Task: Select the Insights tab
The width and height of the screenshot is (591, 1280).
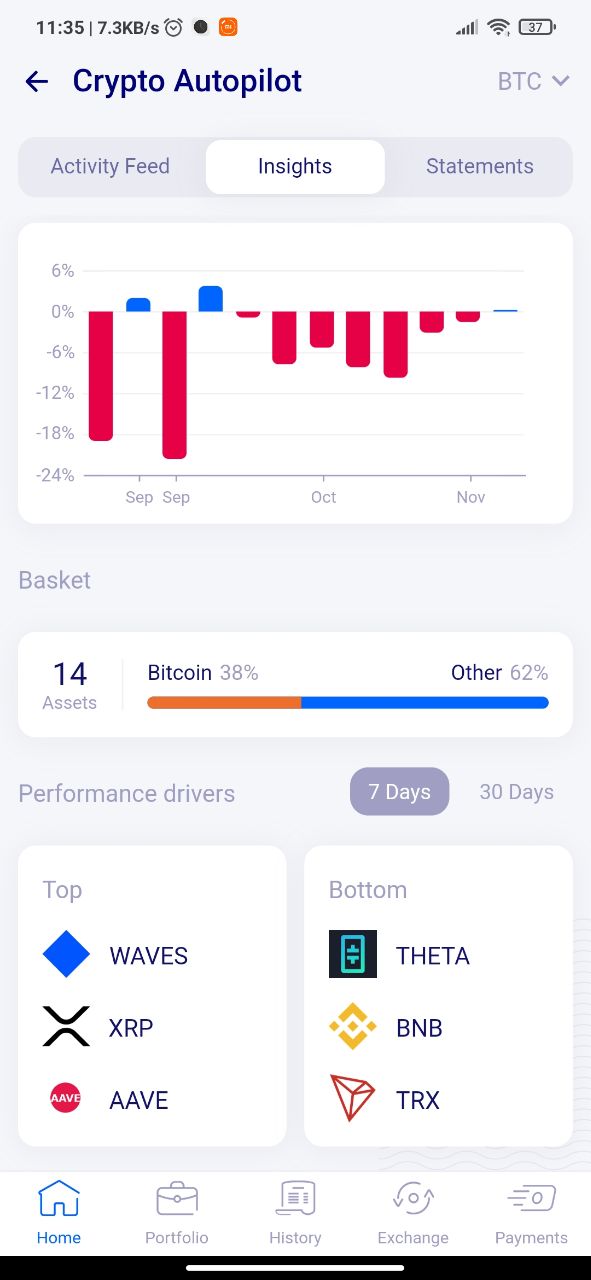Action: (x=295, y=166)
